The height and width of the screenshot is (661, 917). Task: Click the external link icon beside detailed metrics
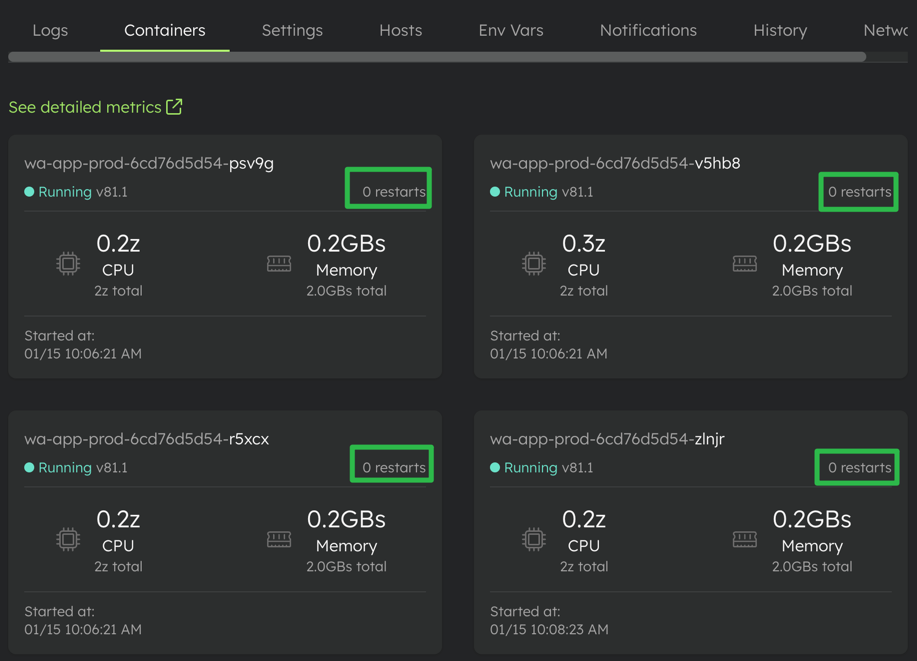[174, 107]
